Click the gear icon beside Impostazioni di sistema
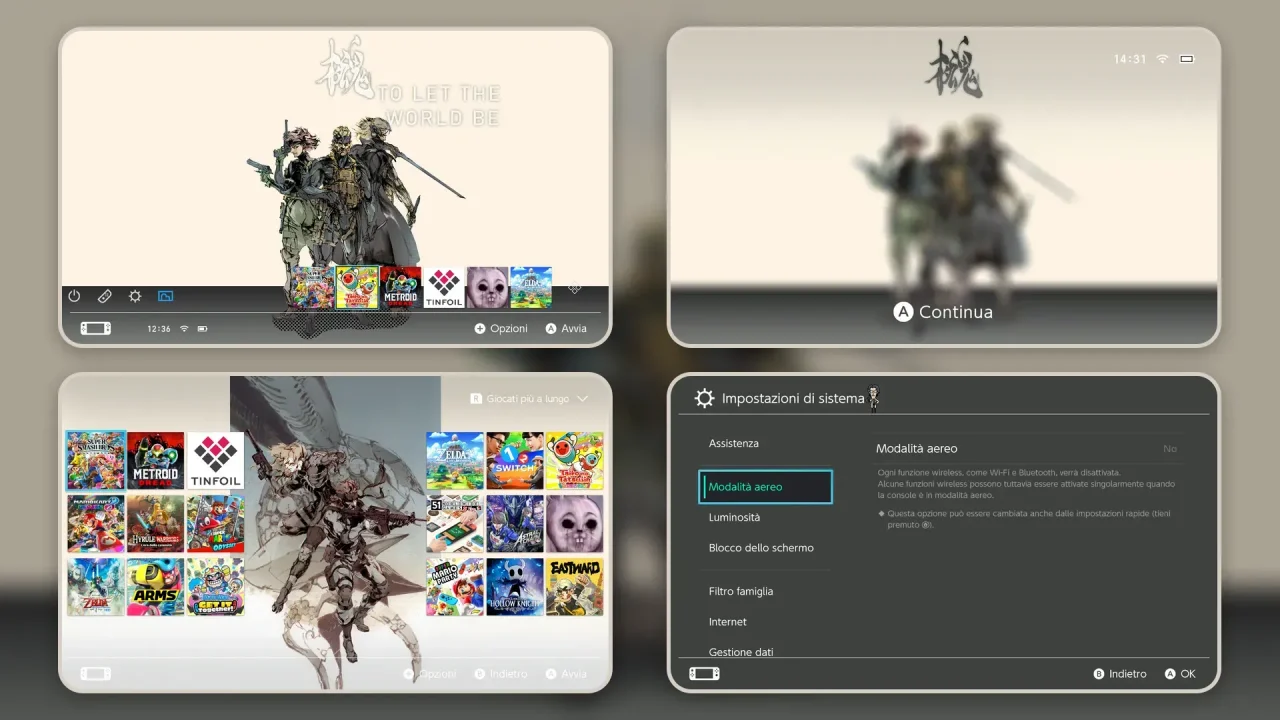This screenshot has width=1280, height=720. click(704, 398)
